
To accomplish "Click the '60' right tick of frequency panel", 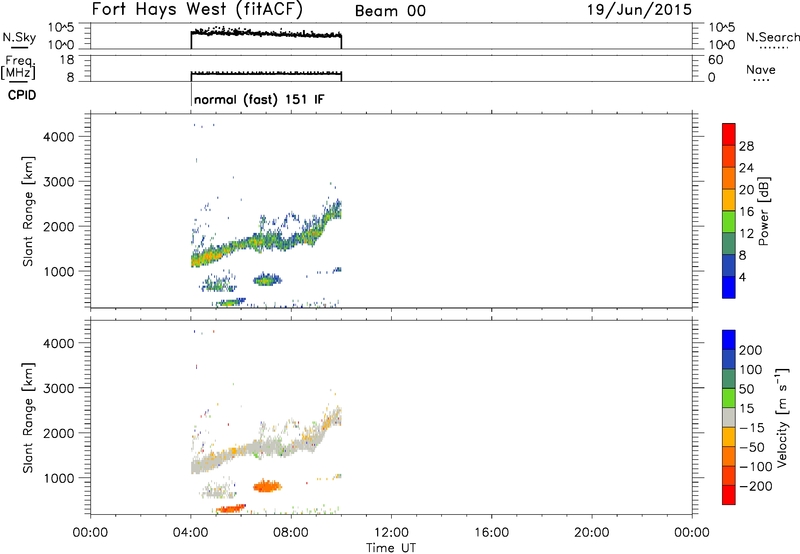I will [715, 60].
